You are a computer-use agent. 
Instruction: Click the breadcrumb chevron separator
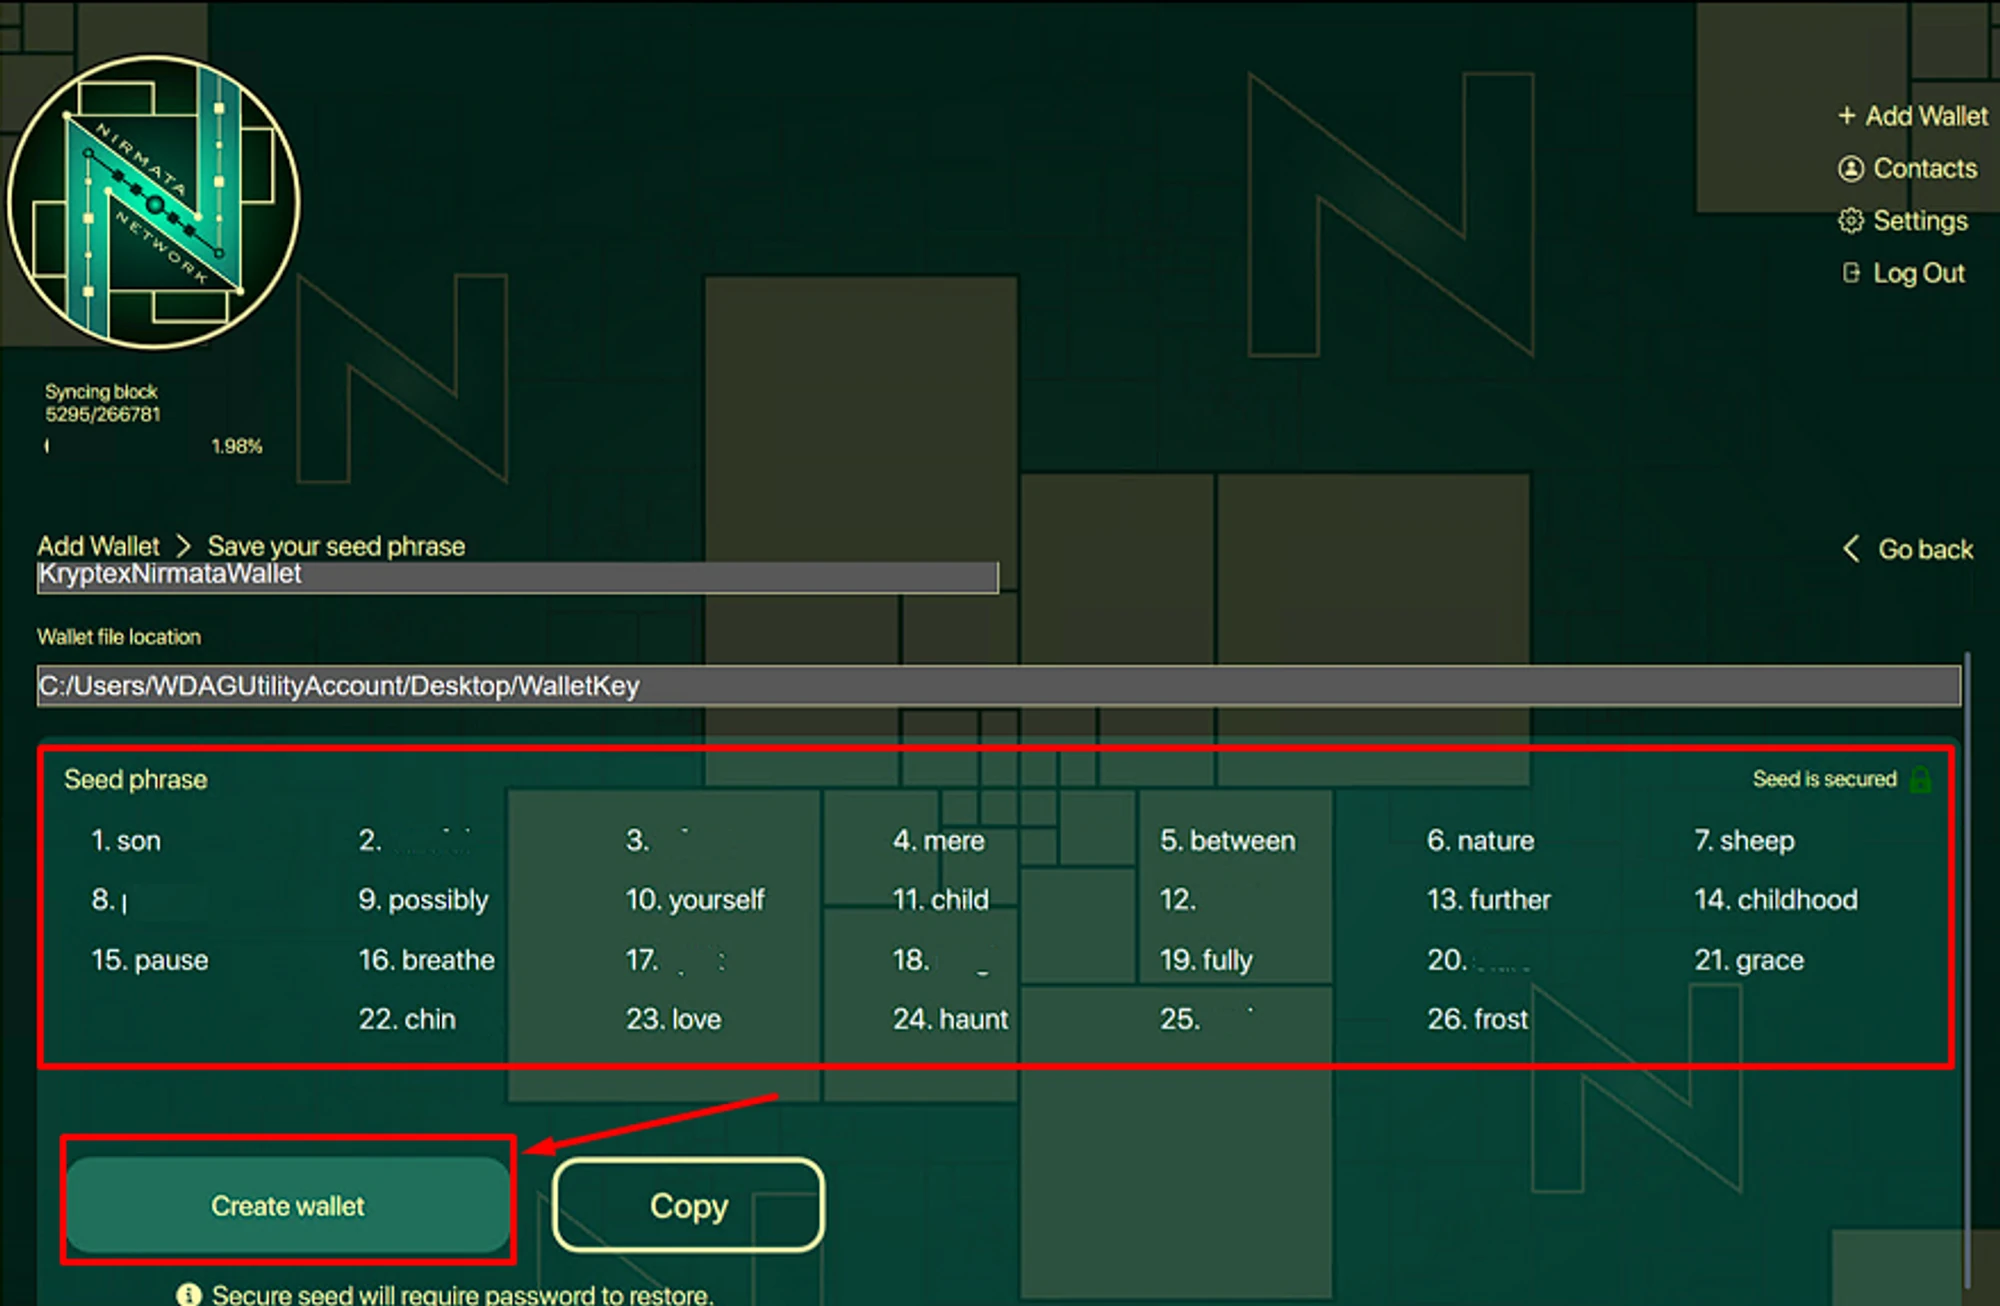tap(183, 546)
